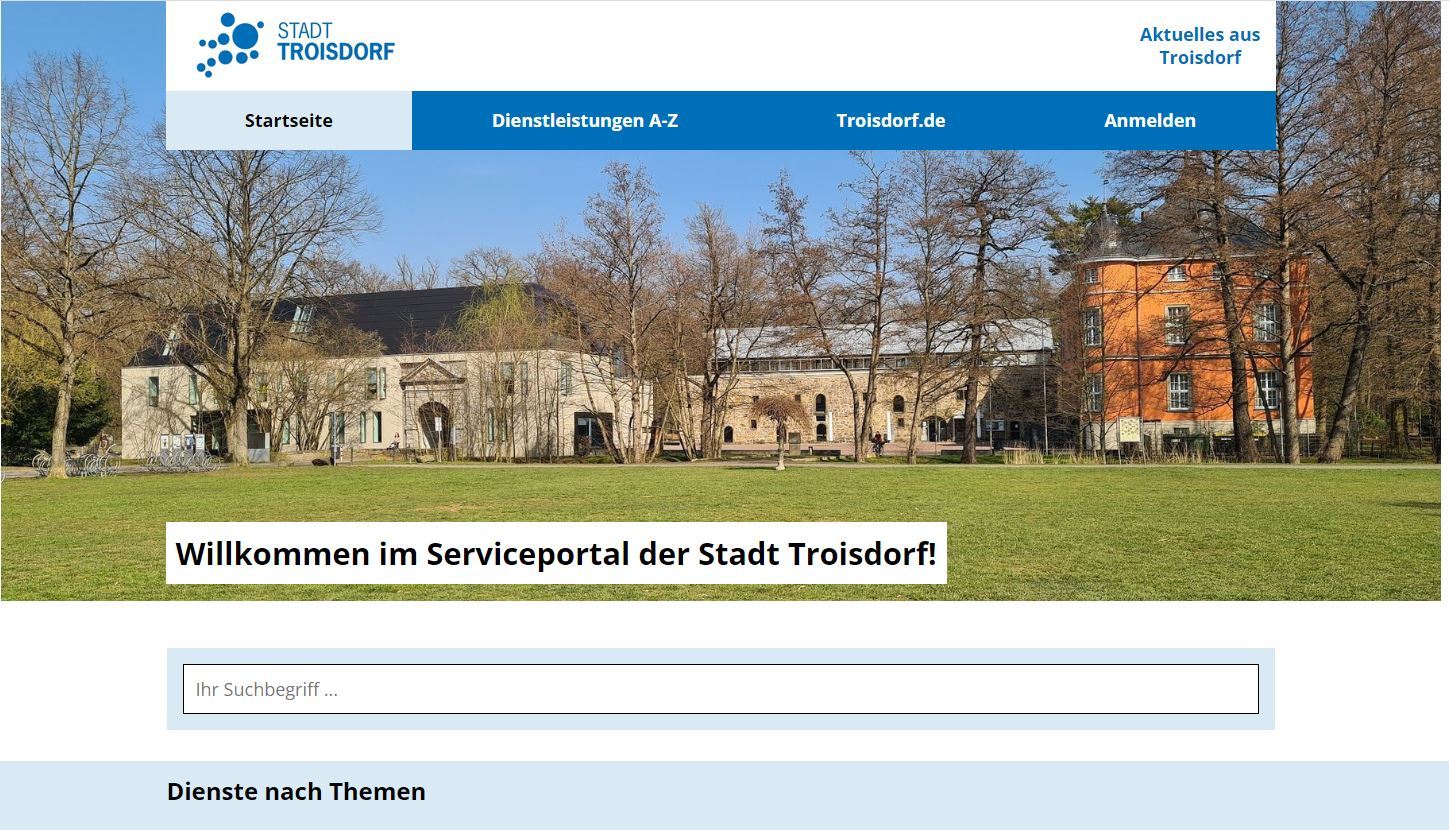Open Dienstleistungen A-Z in the navigation
1449x830 pixels.
click(x=584, y=120)
